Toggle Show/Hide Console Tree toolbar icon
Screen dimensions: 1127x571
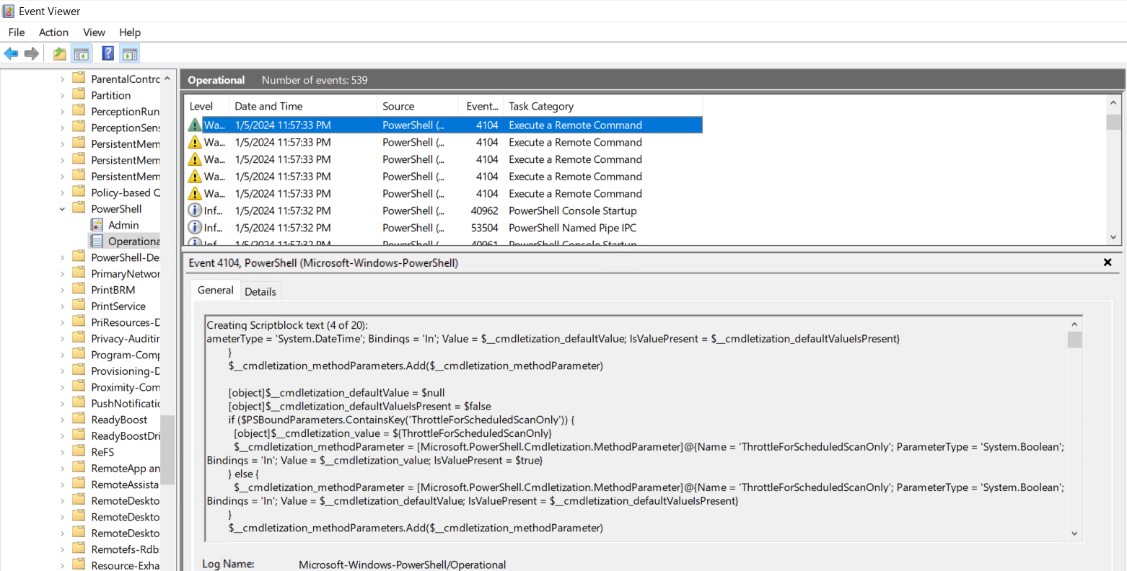pyautogui.click(x=82, y=53)
